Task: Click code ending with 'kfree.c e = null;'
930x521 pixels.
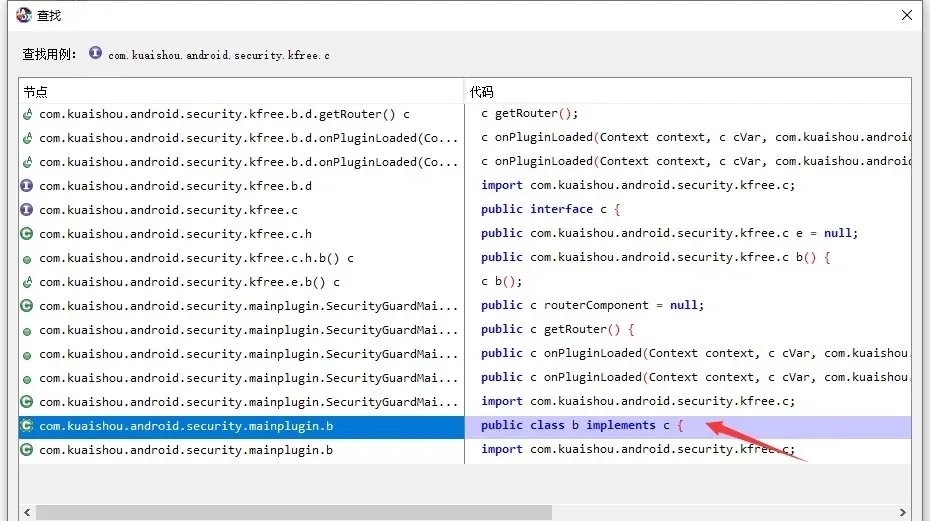Action: [670, 233]
